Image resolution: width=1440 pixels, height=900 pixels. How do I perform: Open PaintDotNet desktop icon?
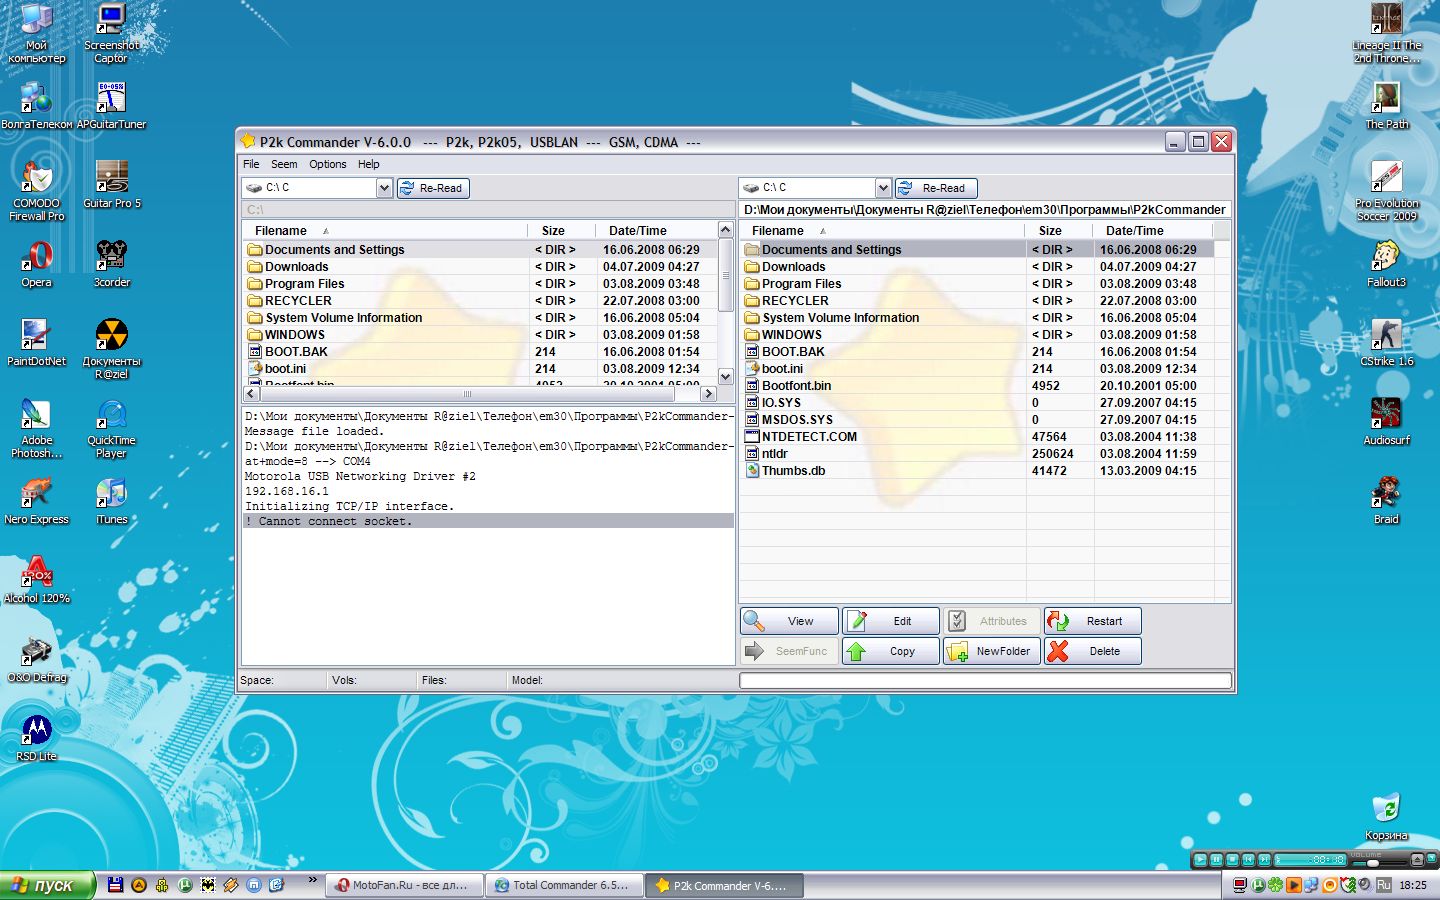[37, 343]
